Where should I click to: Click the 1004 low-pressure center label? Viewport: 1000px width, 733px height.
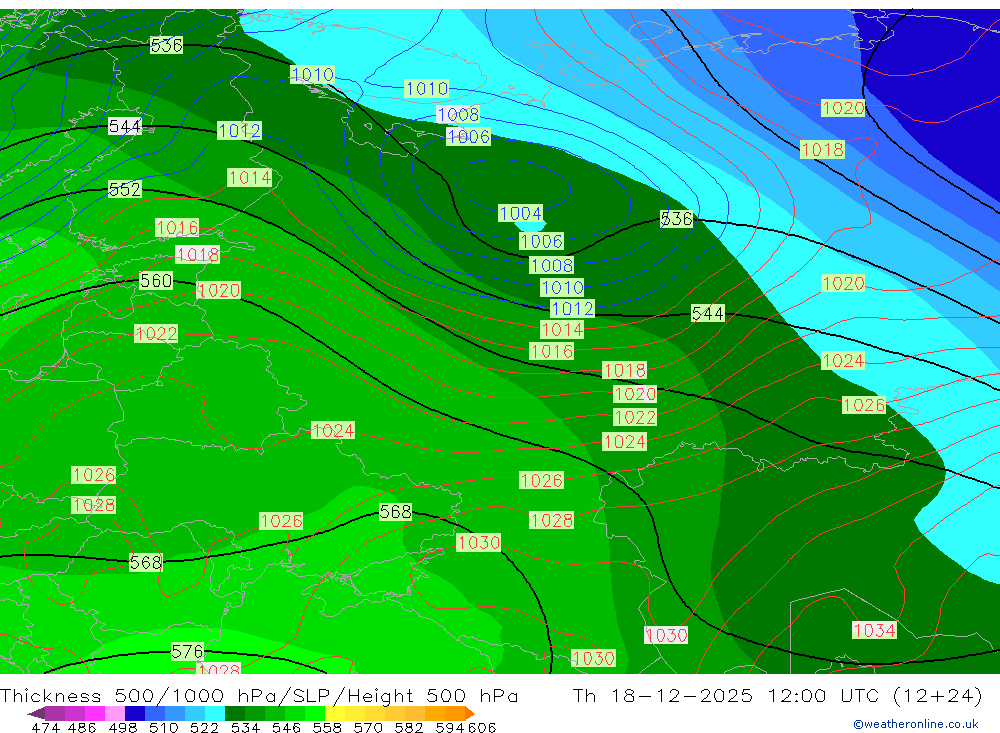point(520,213)
